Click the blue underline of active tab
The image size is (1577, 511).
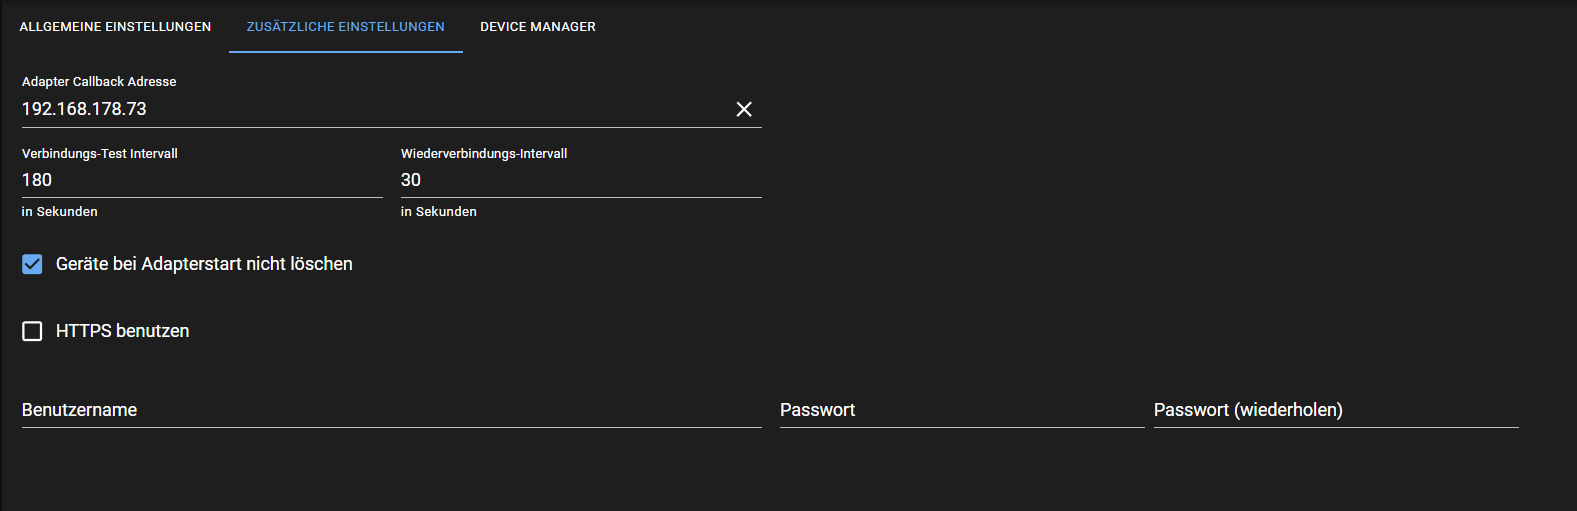coord(345,51)
